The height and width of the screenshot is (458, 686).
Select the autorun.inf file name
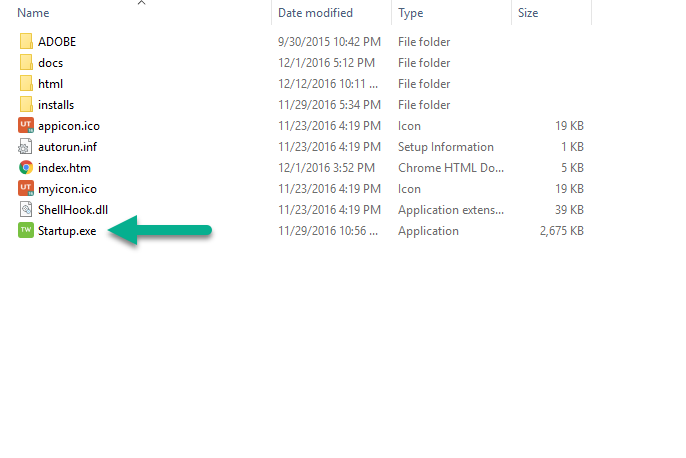click(x=67, y=147)
